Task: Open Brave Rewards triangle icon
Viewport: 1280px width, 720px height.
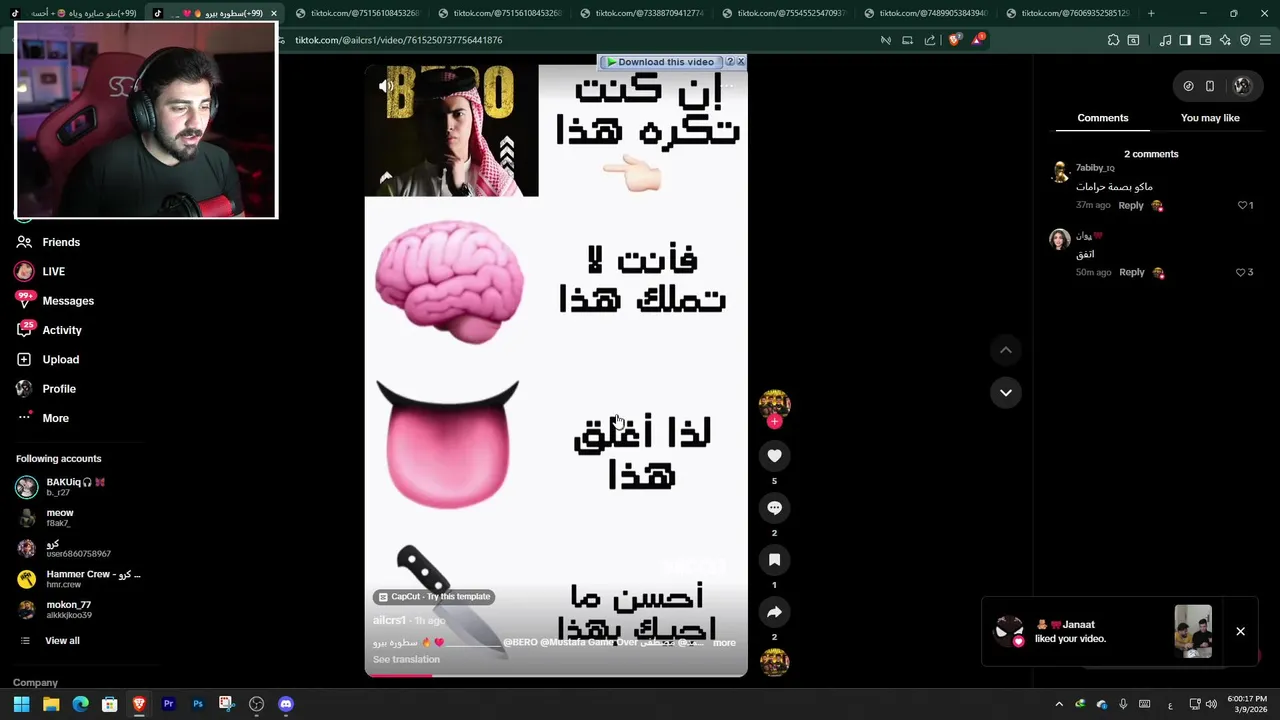Action: tap(977, 40)
